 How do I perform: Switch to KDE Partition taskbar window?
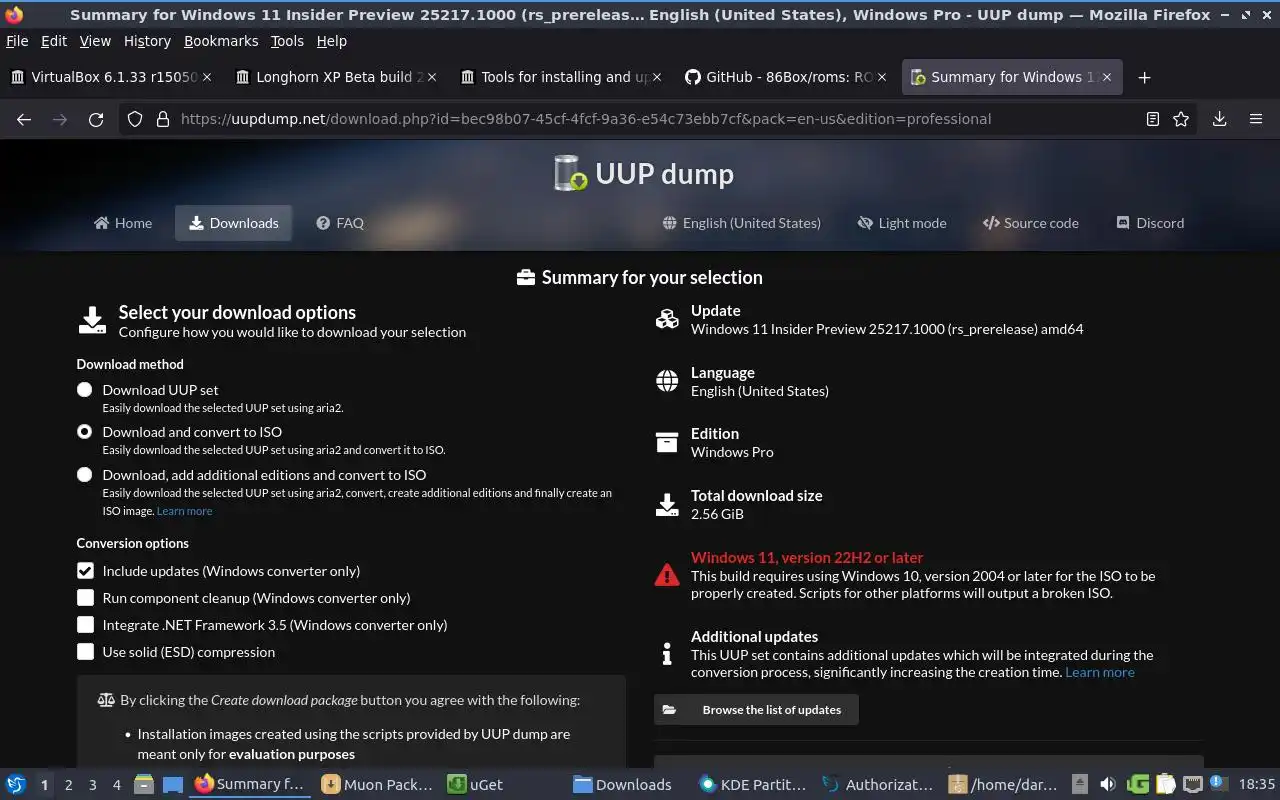coord(753,784)
